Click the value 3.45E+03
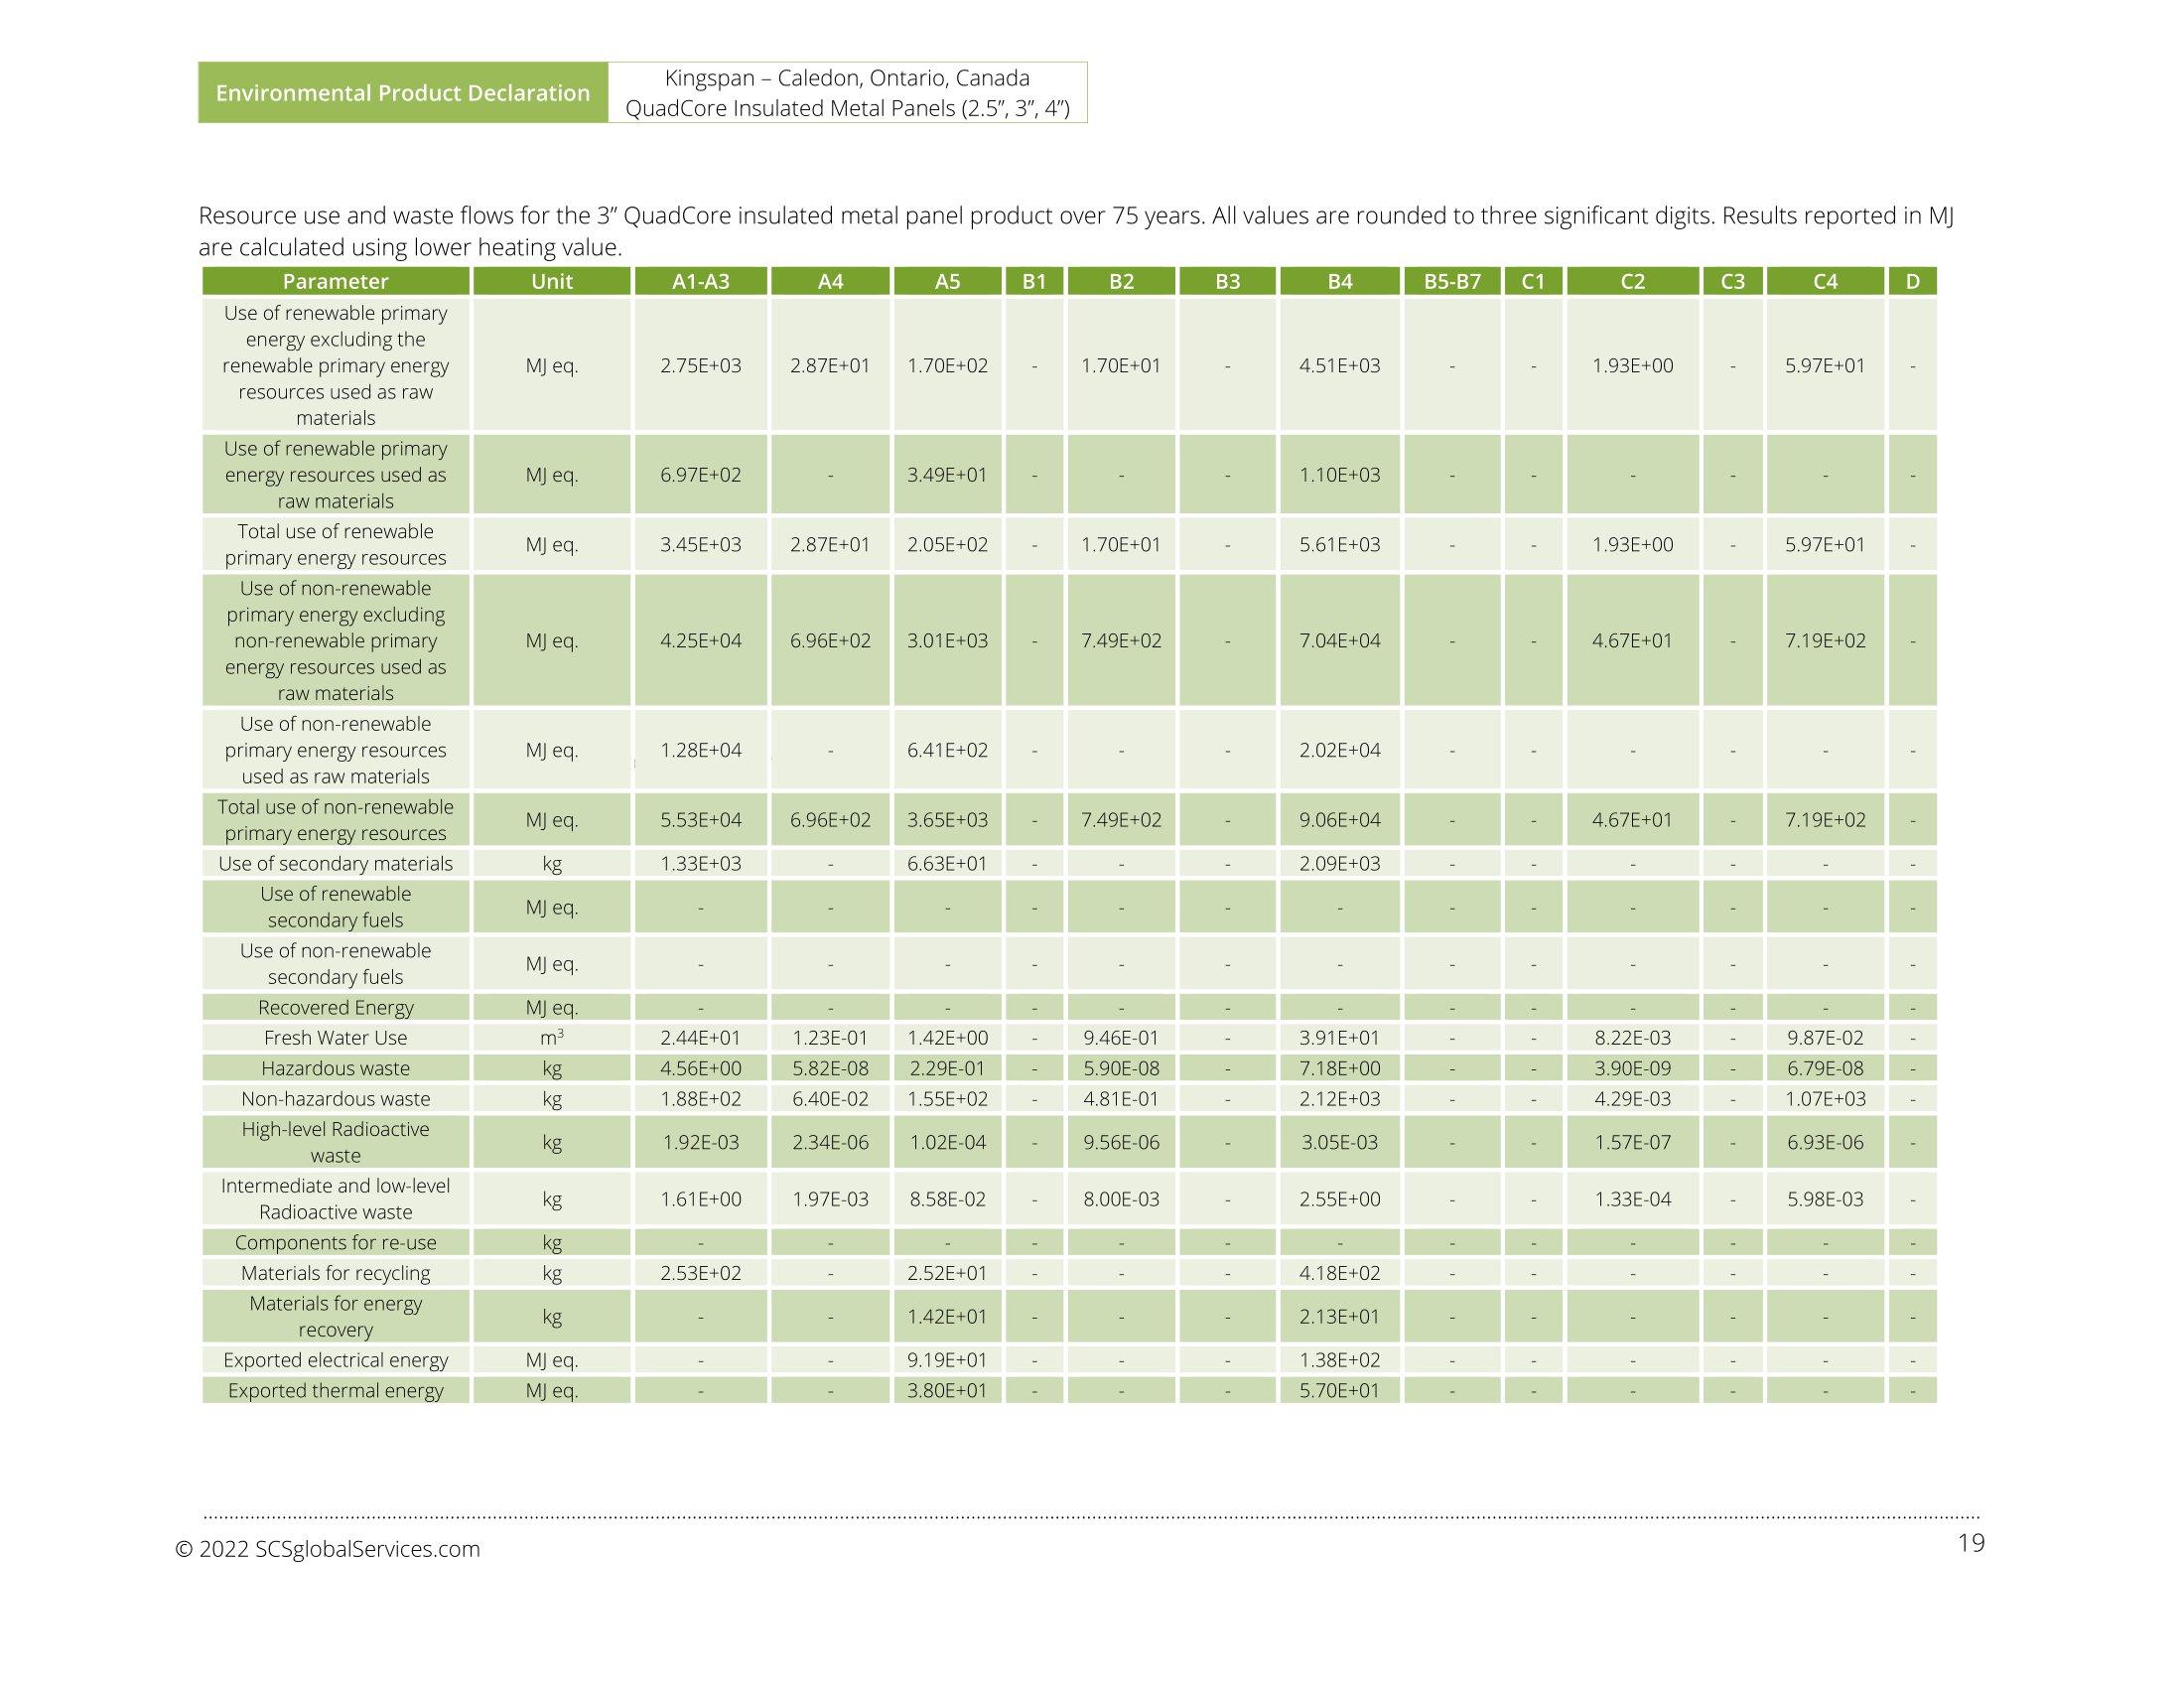The height and width of the screenshot is (1688, 2184). (700, 544)
